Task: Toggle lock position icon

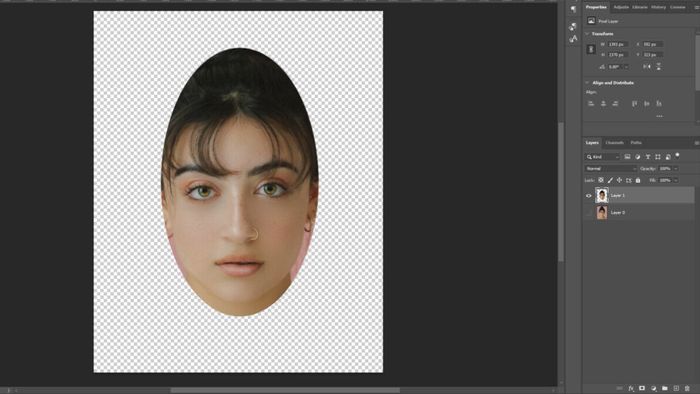Action: click(619, 180)
